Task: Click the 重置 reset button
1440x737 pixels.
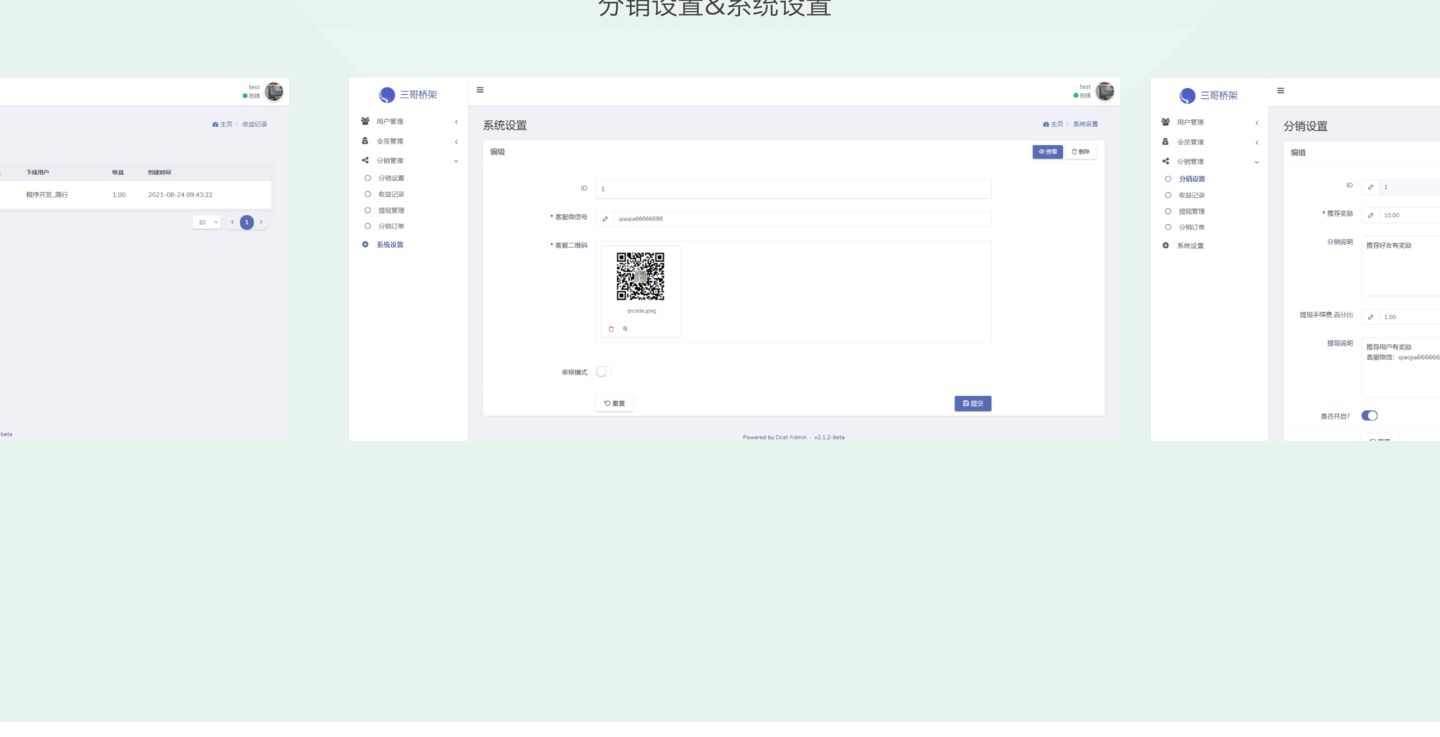Action: pos(614,404)
